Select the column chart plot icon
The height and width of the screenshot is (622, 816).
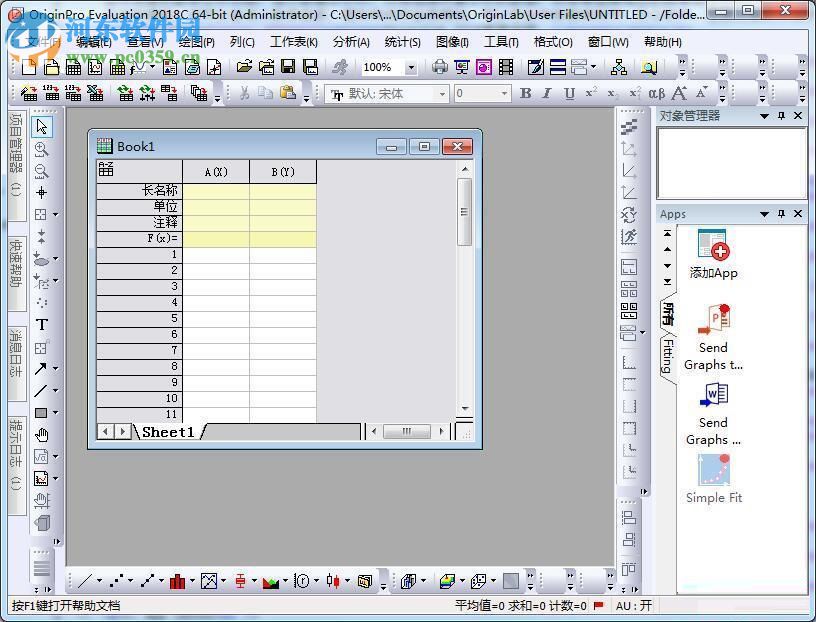click(x=177, y=581)
